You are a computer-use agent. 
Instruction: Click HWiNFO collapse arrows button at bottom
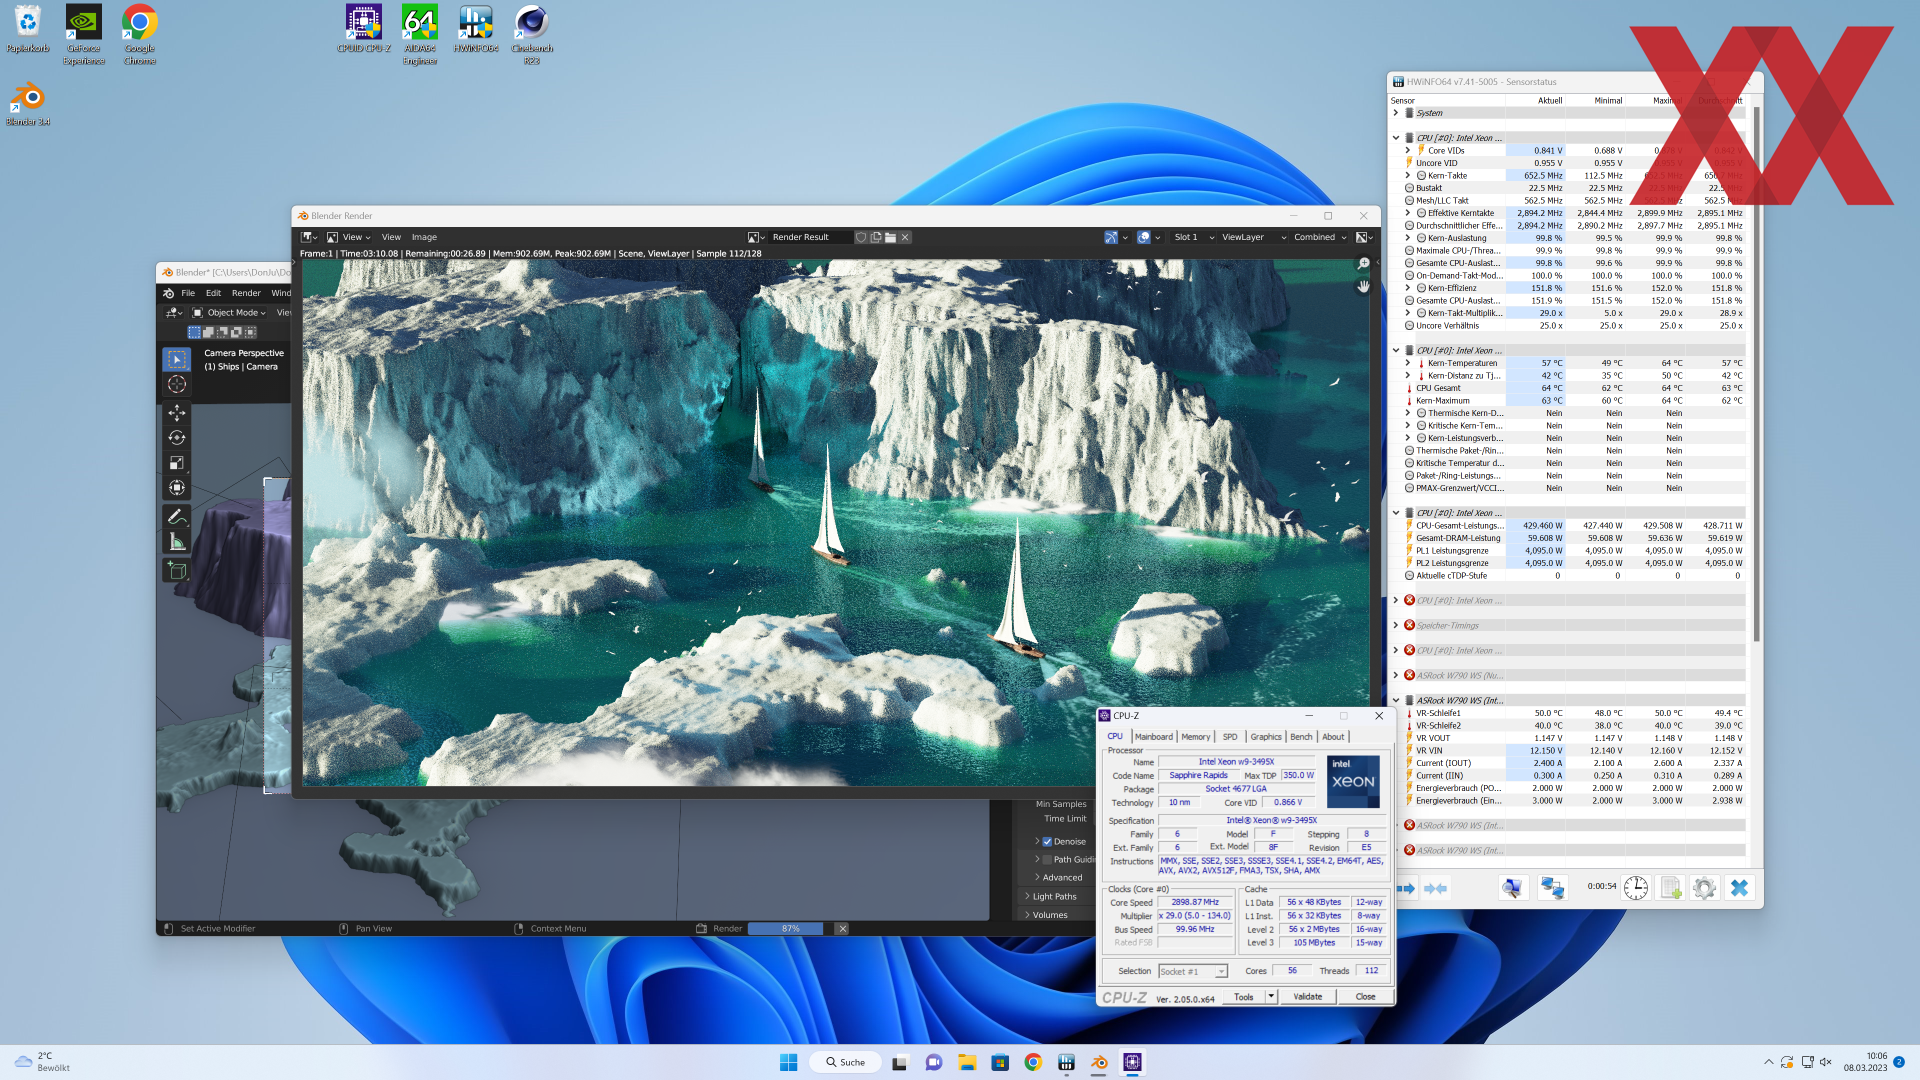coord(1436,888)
